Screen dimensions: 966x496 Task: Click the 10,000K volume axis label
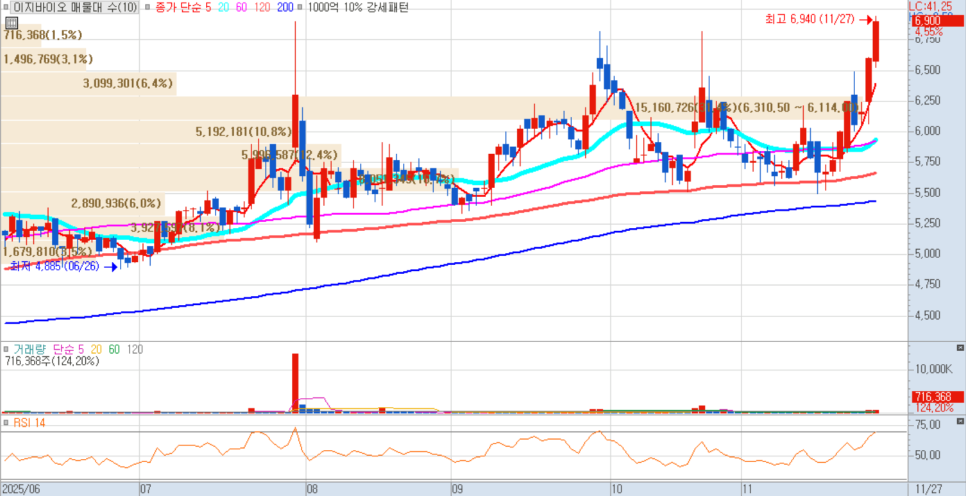[x=933, y=369]
